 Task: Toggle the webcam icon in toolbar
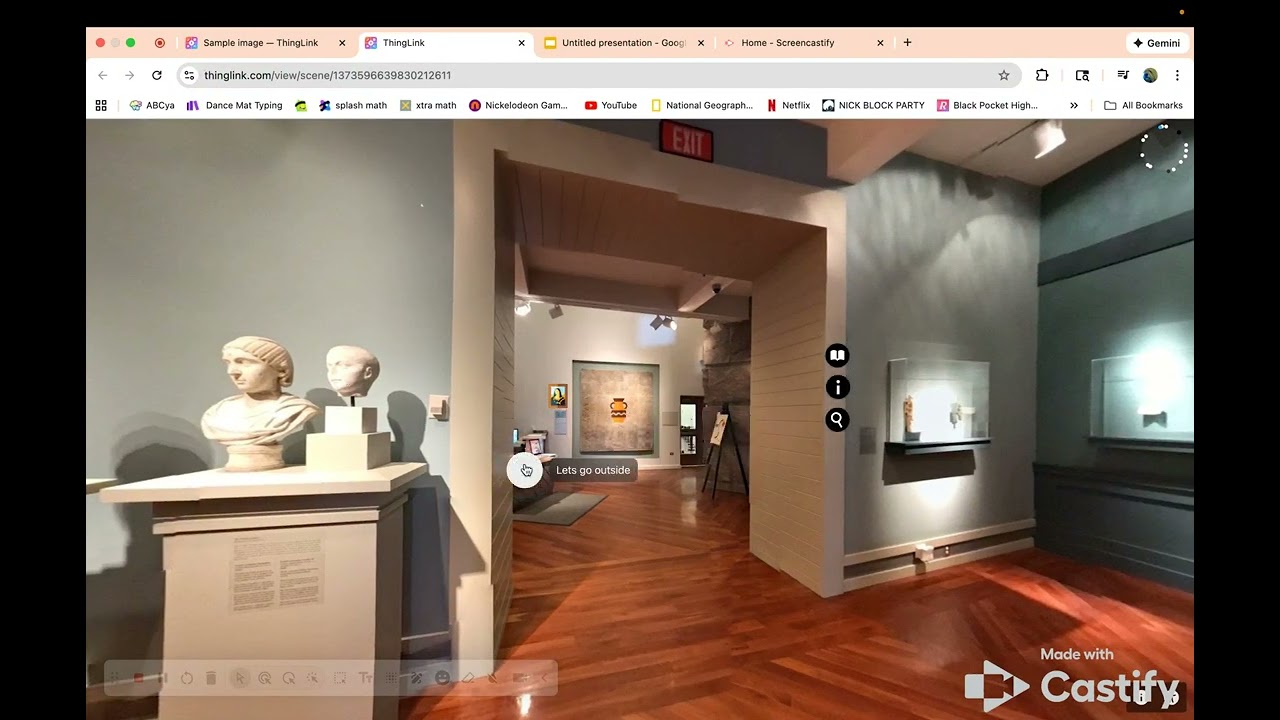519,678
